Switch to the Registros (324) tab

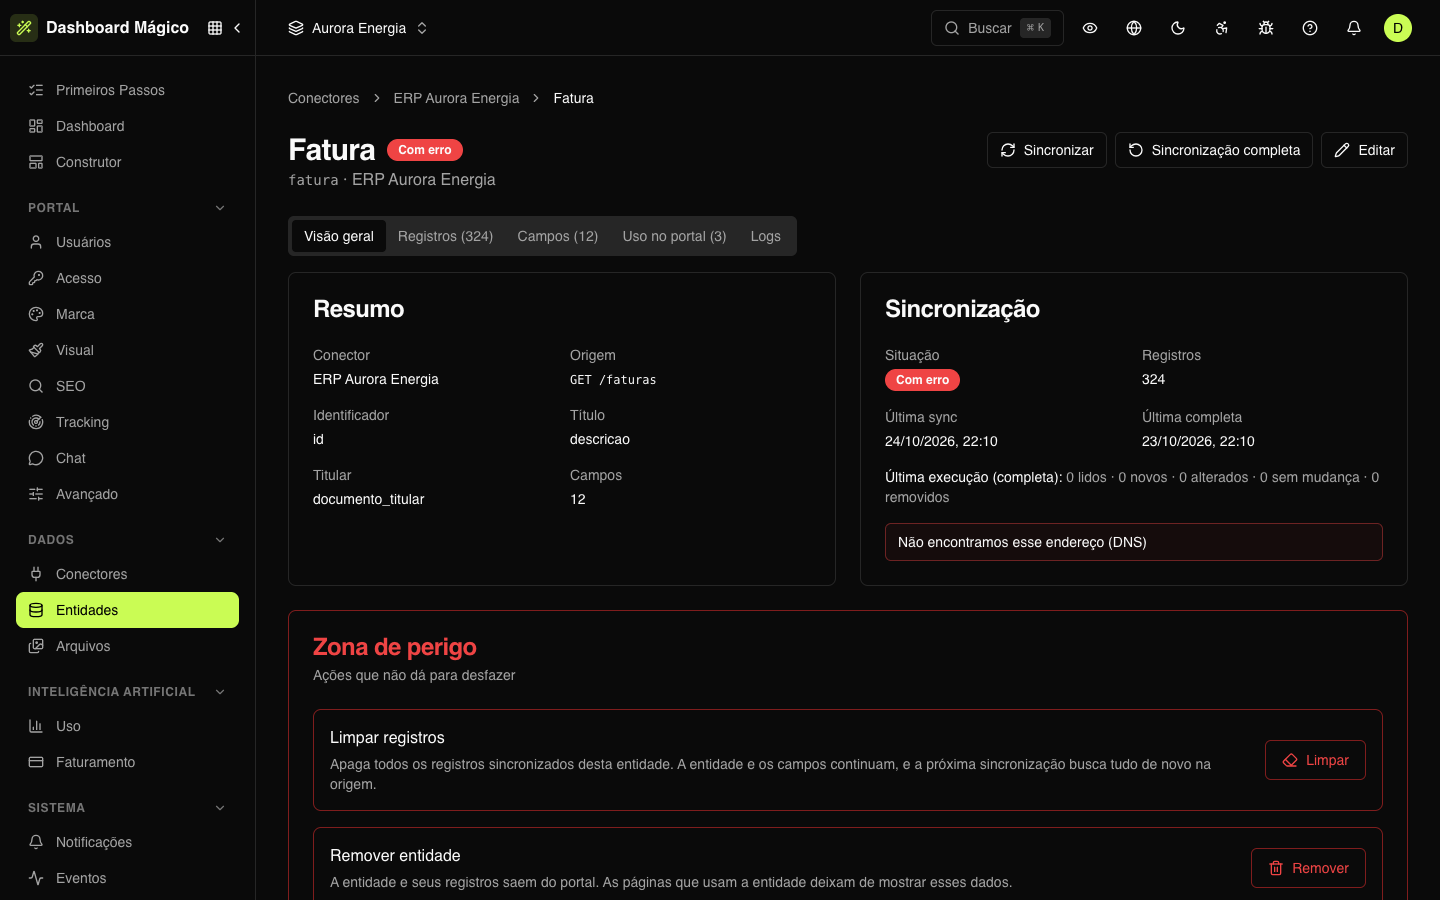point(445,236)
